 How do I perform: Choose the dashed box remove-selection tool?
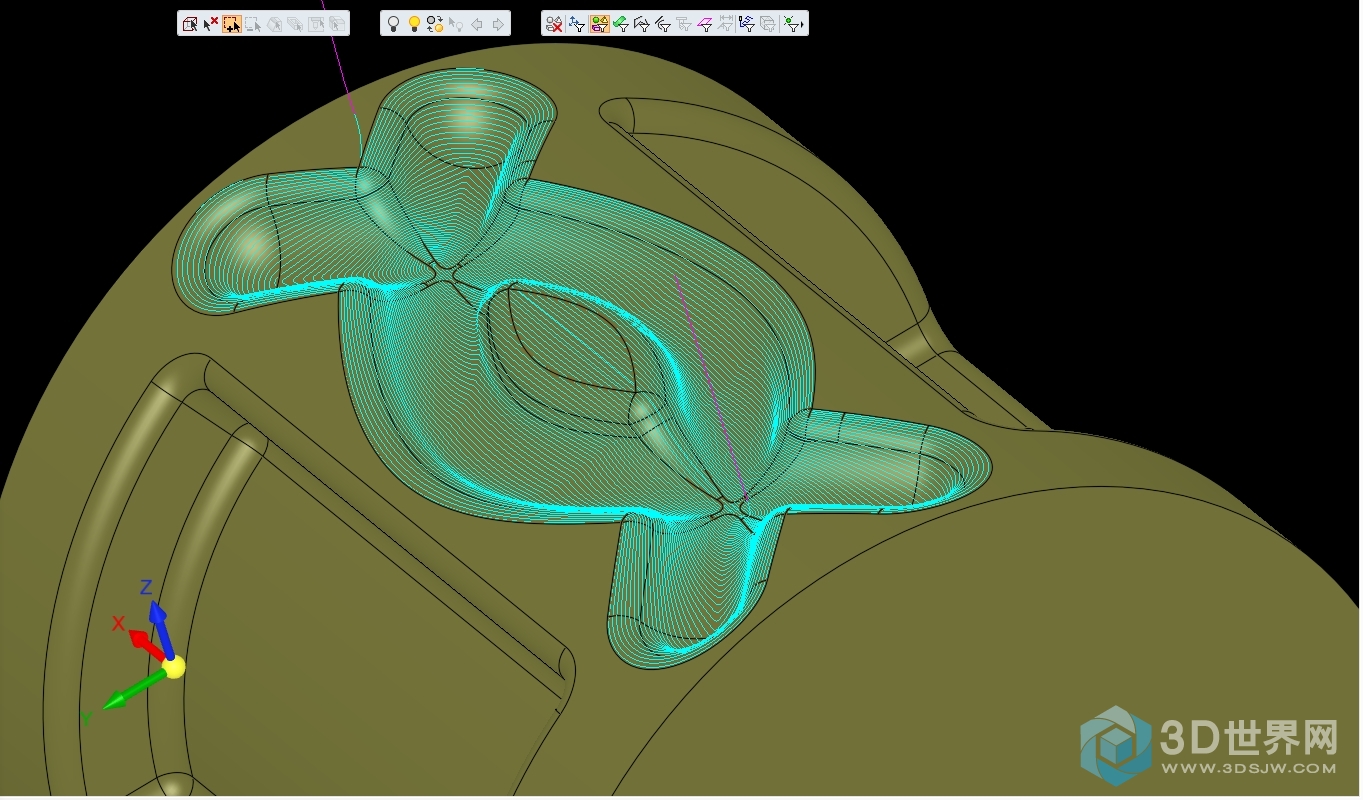click(253, 24)
